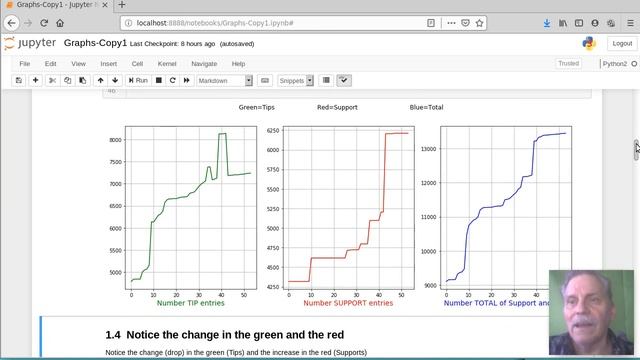This screenshot has height=360, width=640.
Task: Open the Firefox account icon
Action: coord(595,23)
